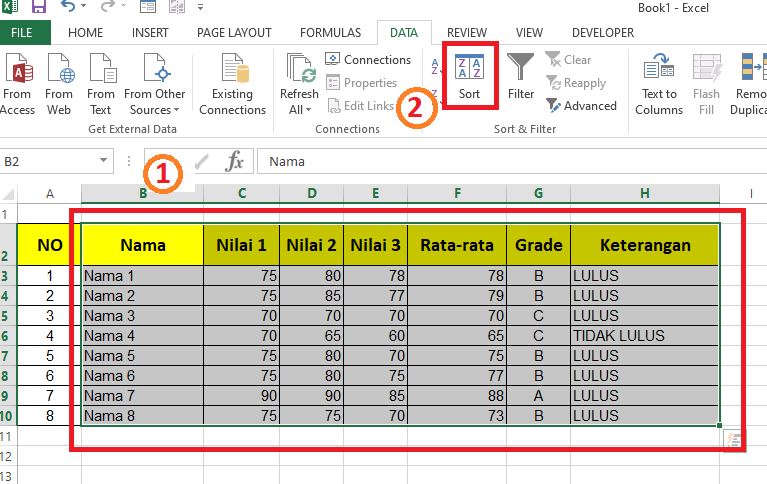Click the Save icon in quick access toolbar

point(39,6)
